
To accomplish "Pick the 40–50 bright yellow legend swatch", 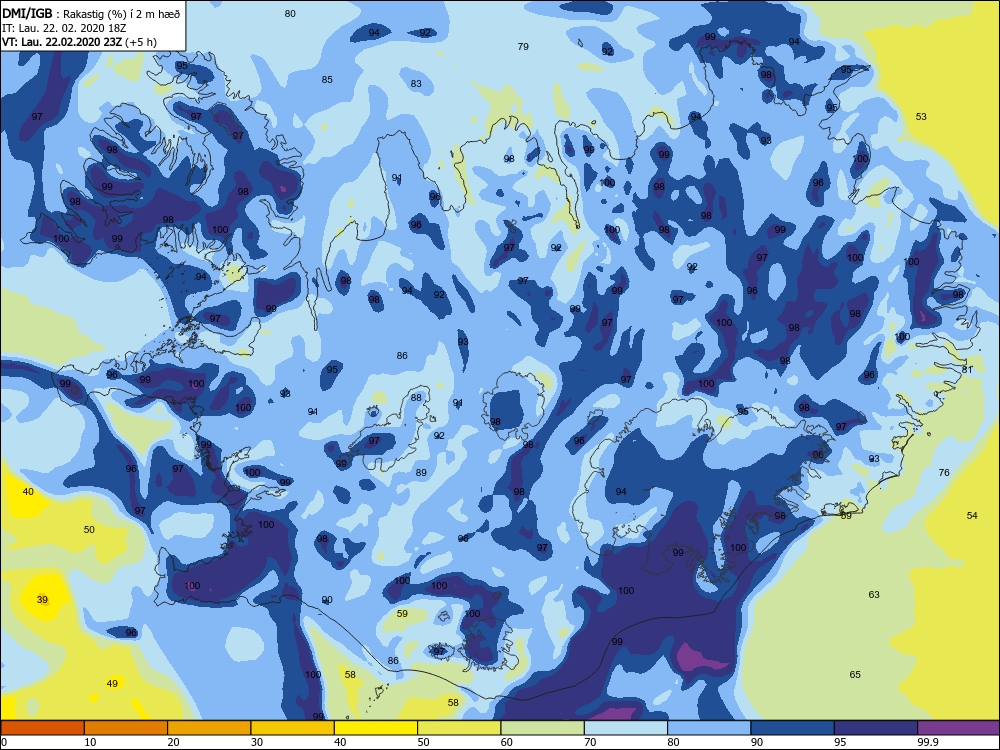I will coord(376,728).
